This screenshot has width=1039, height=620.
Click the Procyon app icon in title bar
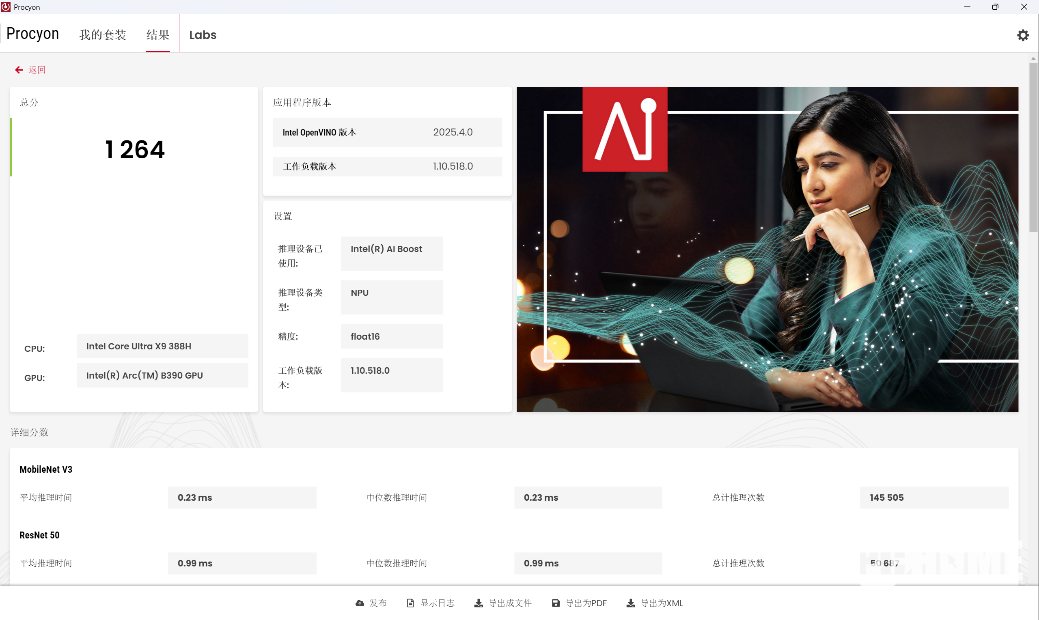(x=6, y=6)
